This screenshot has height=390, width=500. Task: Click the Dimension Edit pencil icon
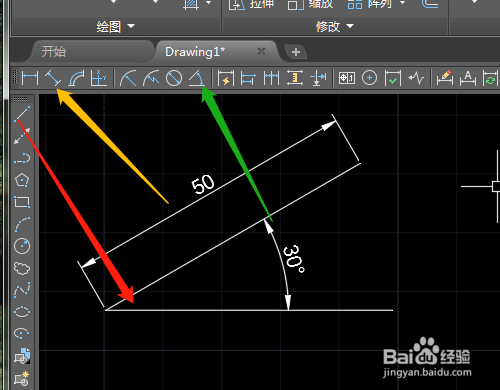point(445,78)
